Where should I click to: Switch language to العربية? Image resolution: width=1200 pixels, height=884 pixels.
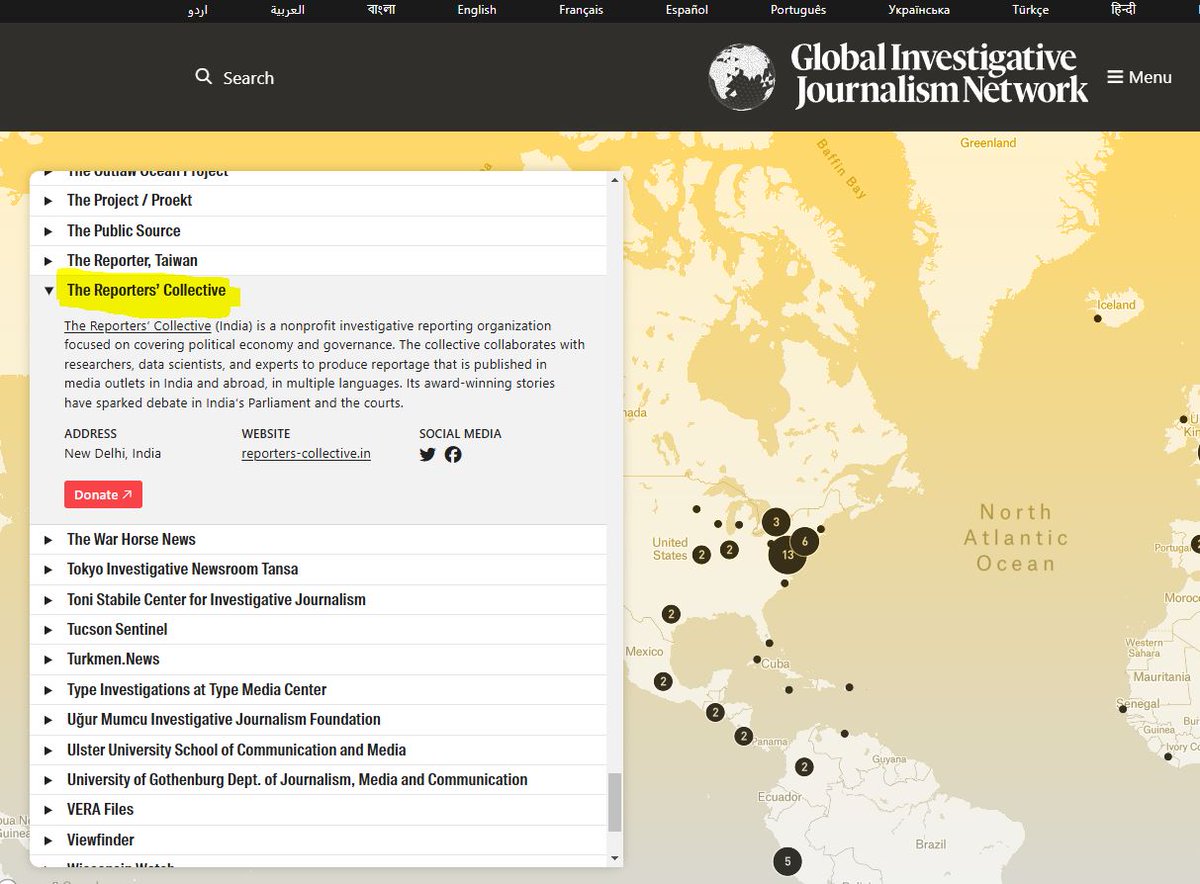pos(288,10)
